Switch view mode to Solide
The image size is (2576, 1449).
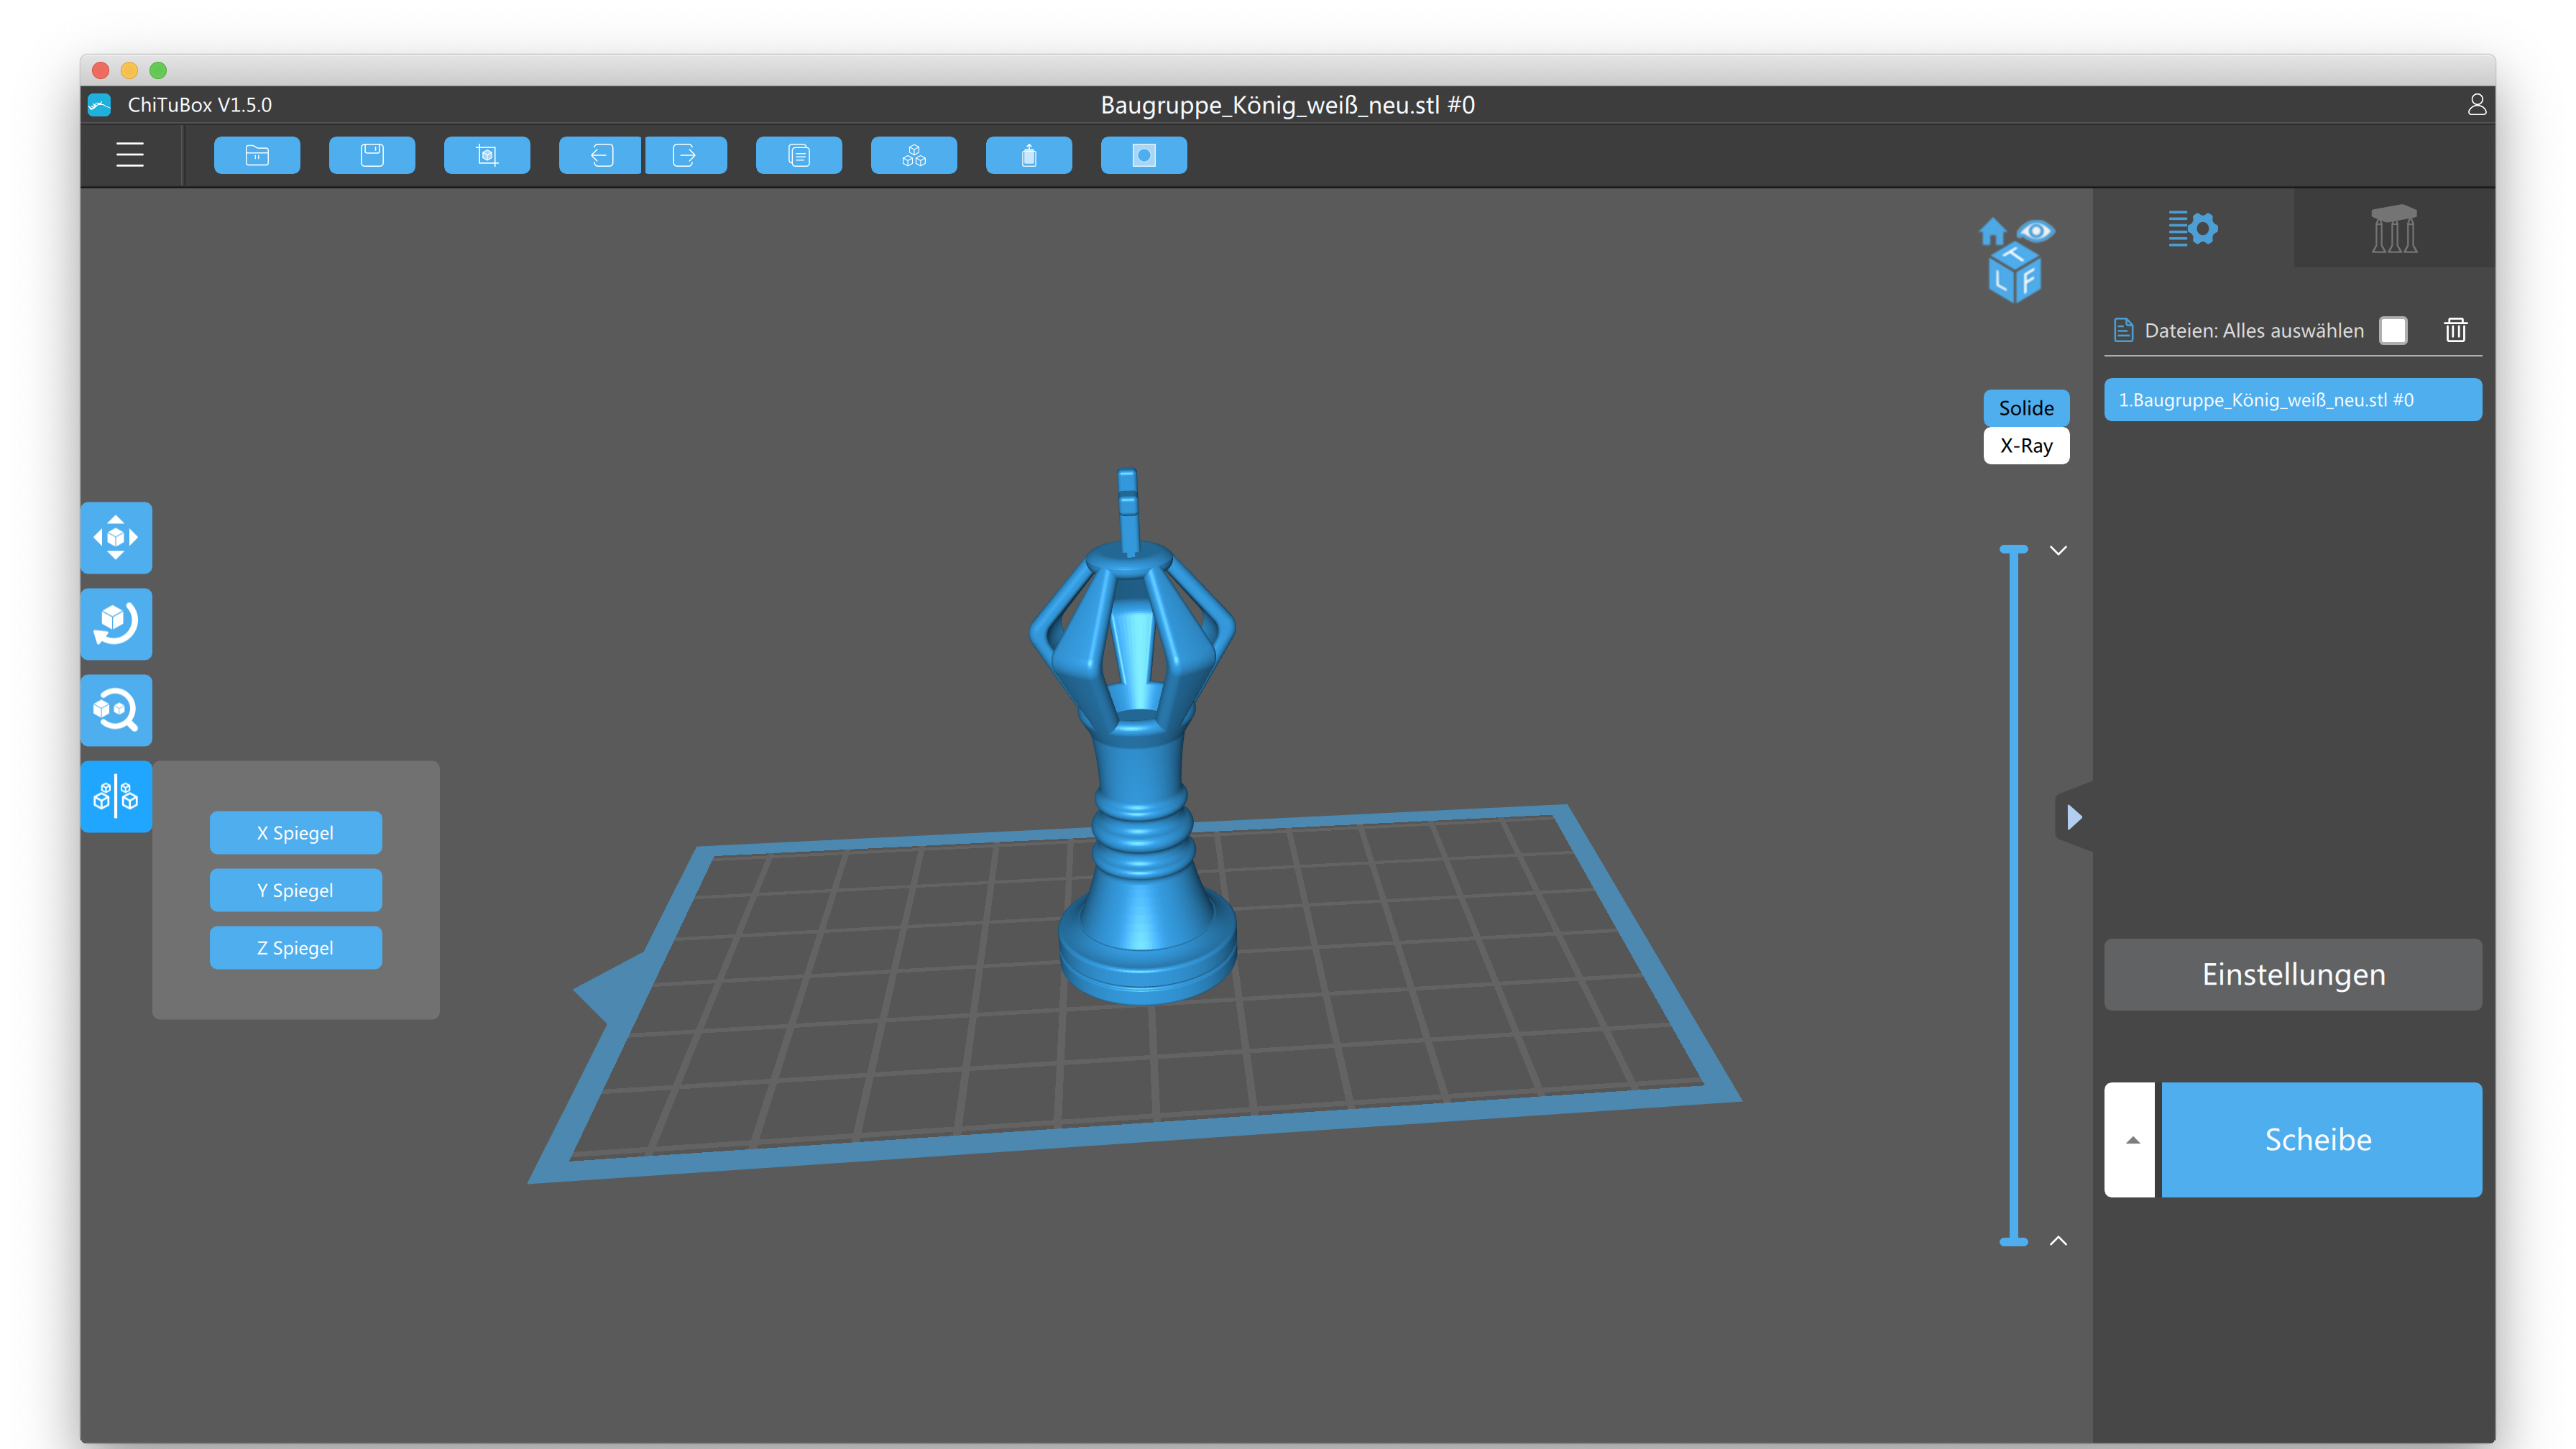click(2026, 407)
